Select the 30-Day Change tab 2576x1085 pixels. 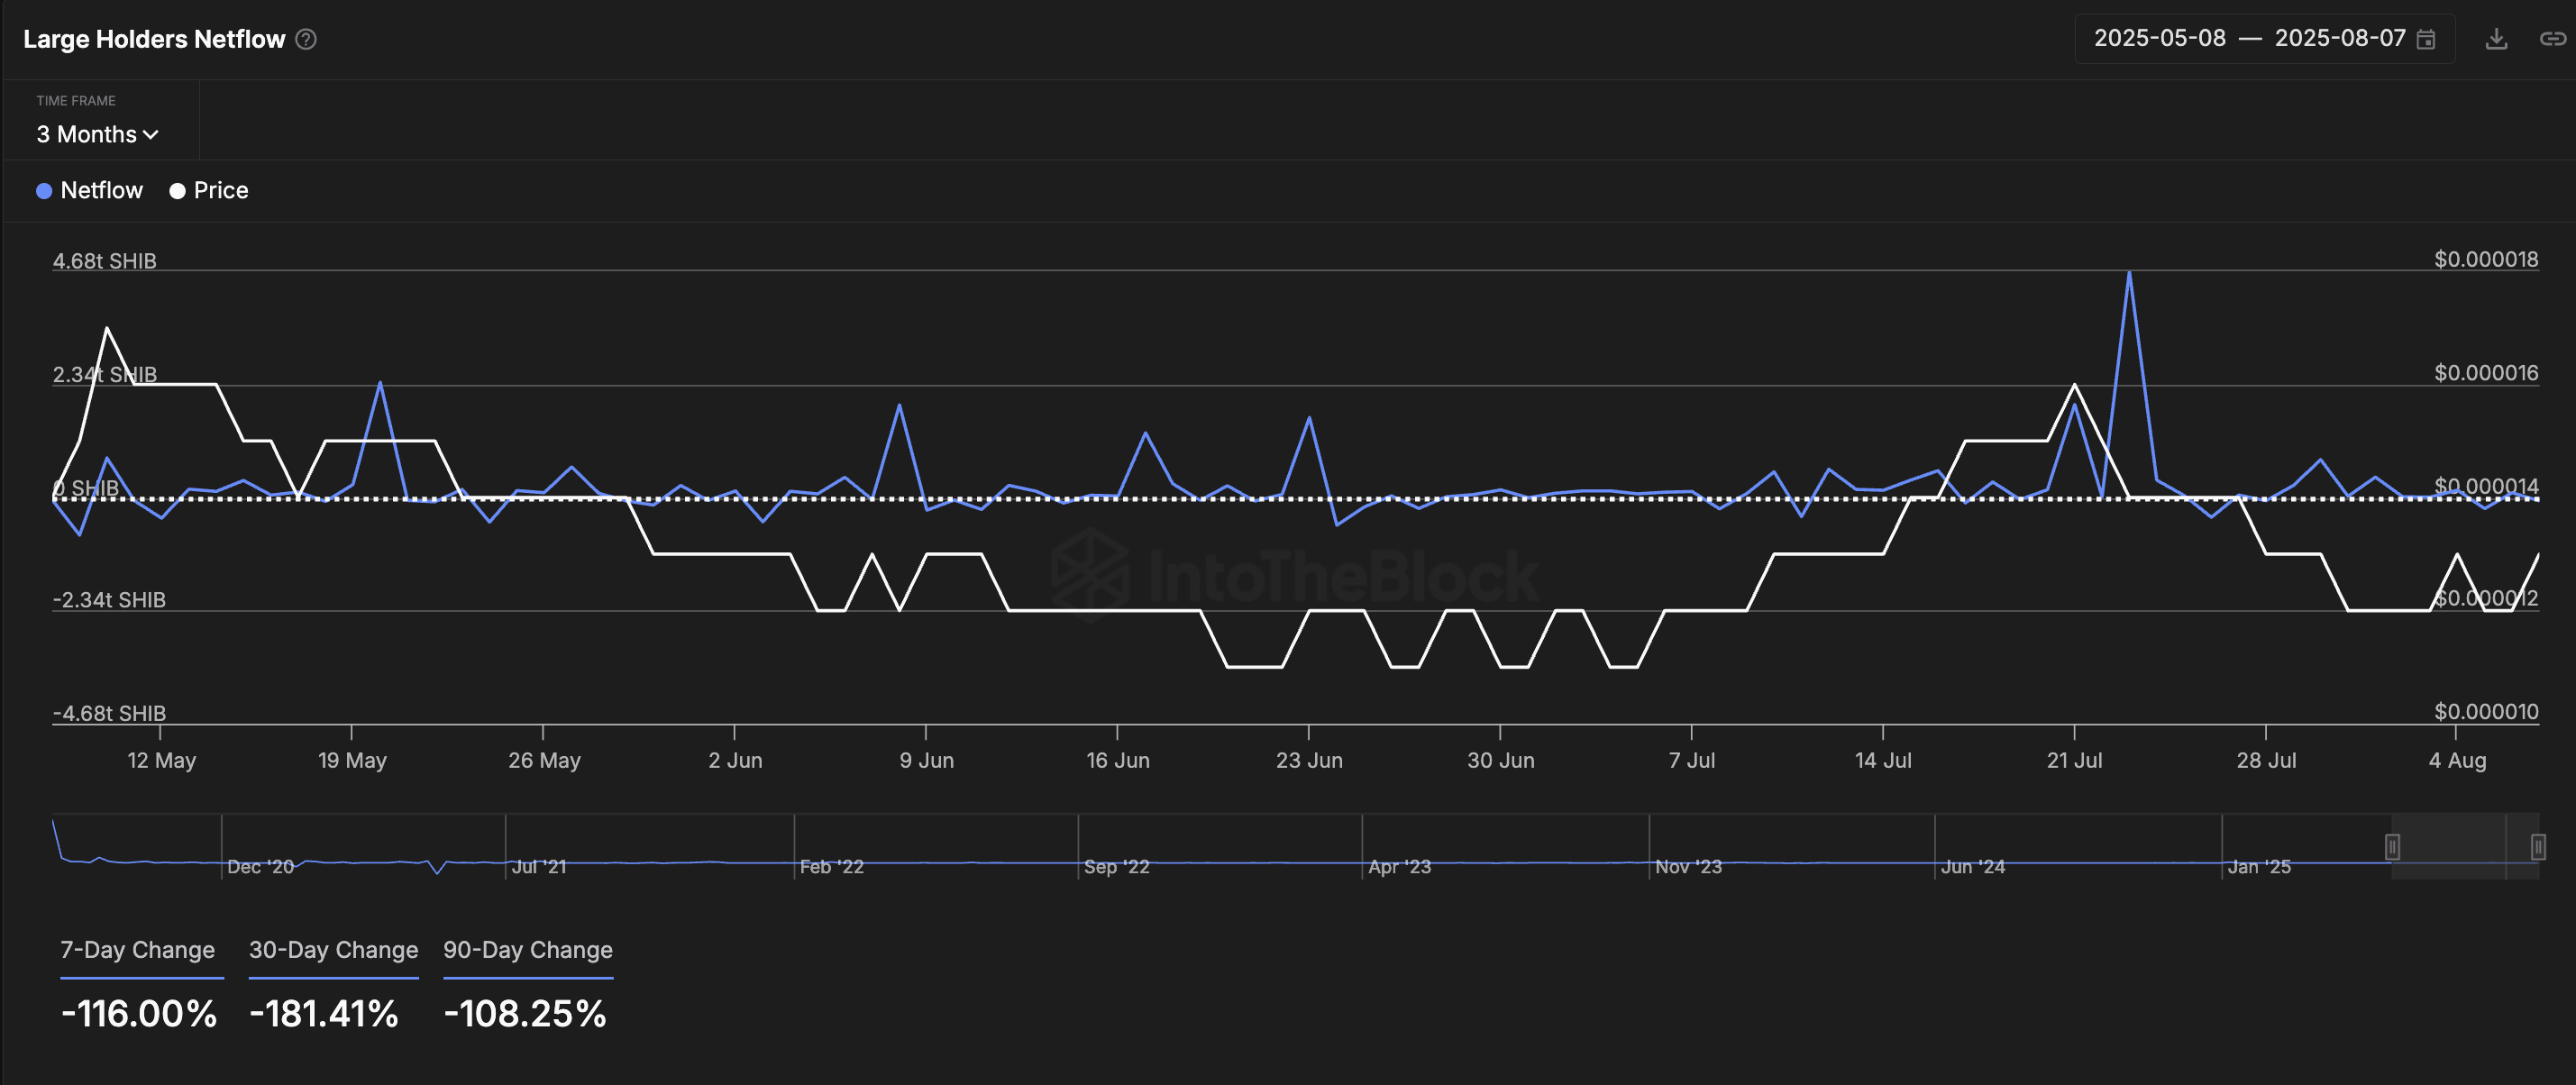click(333, 950)
